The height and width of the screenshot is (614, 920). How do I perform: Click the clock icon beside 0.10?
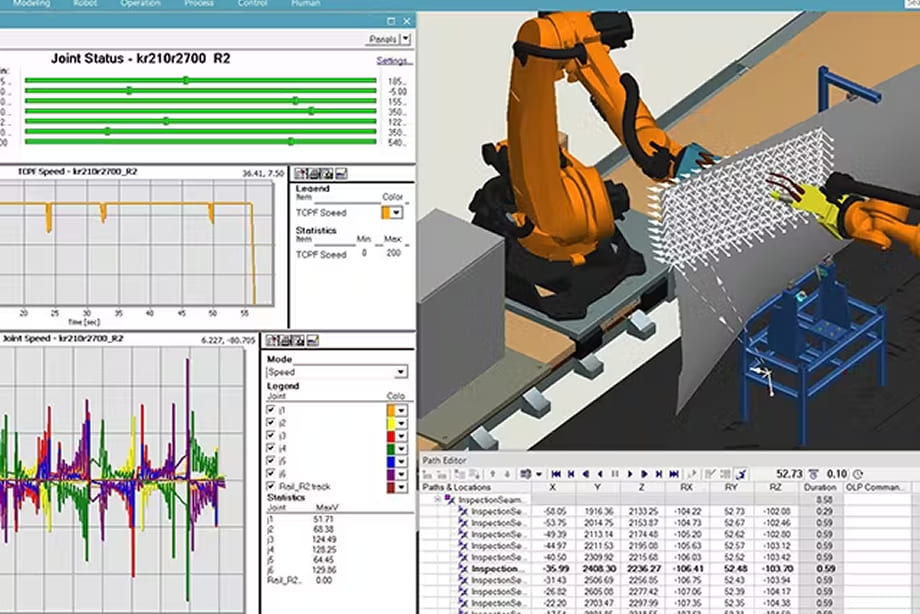857,474
